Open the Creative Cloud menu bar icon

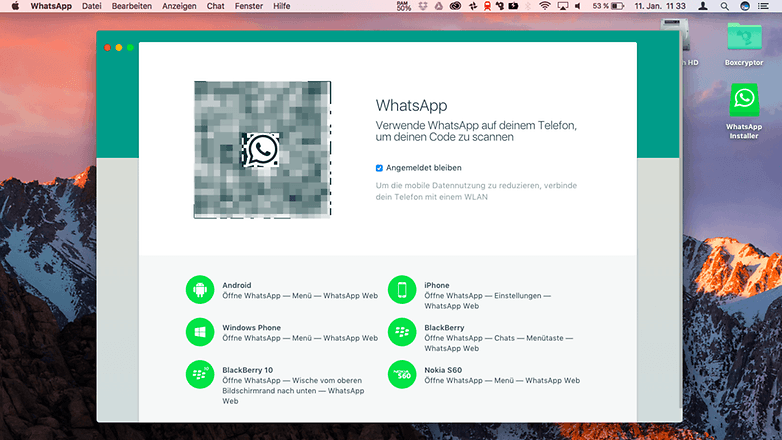(455, 6)
